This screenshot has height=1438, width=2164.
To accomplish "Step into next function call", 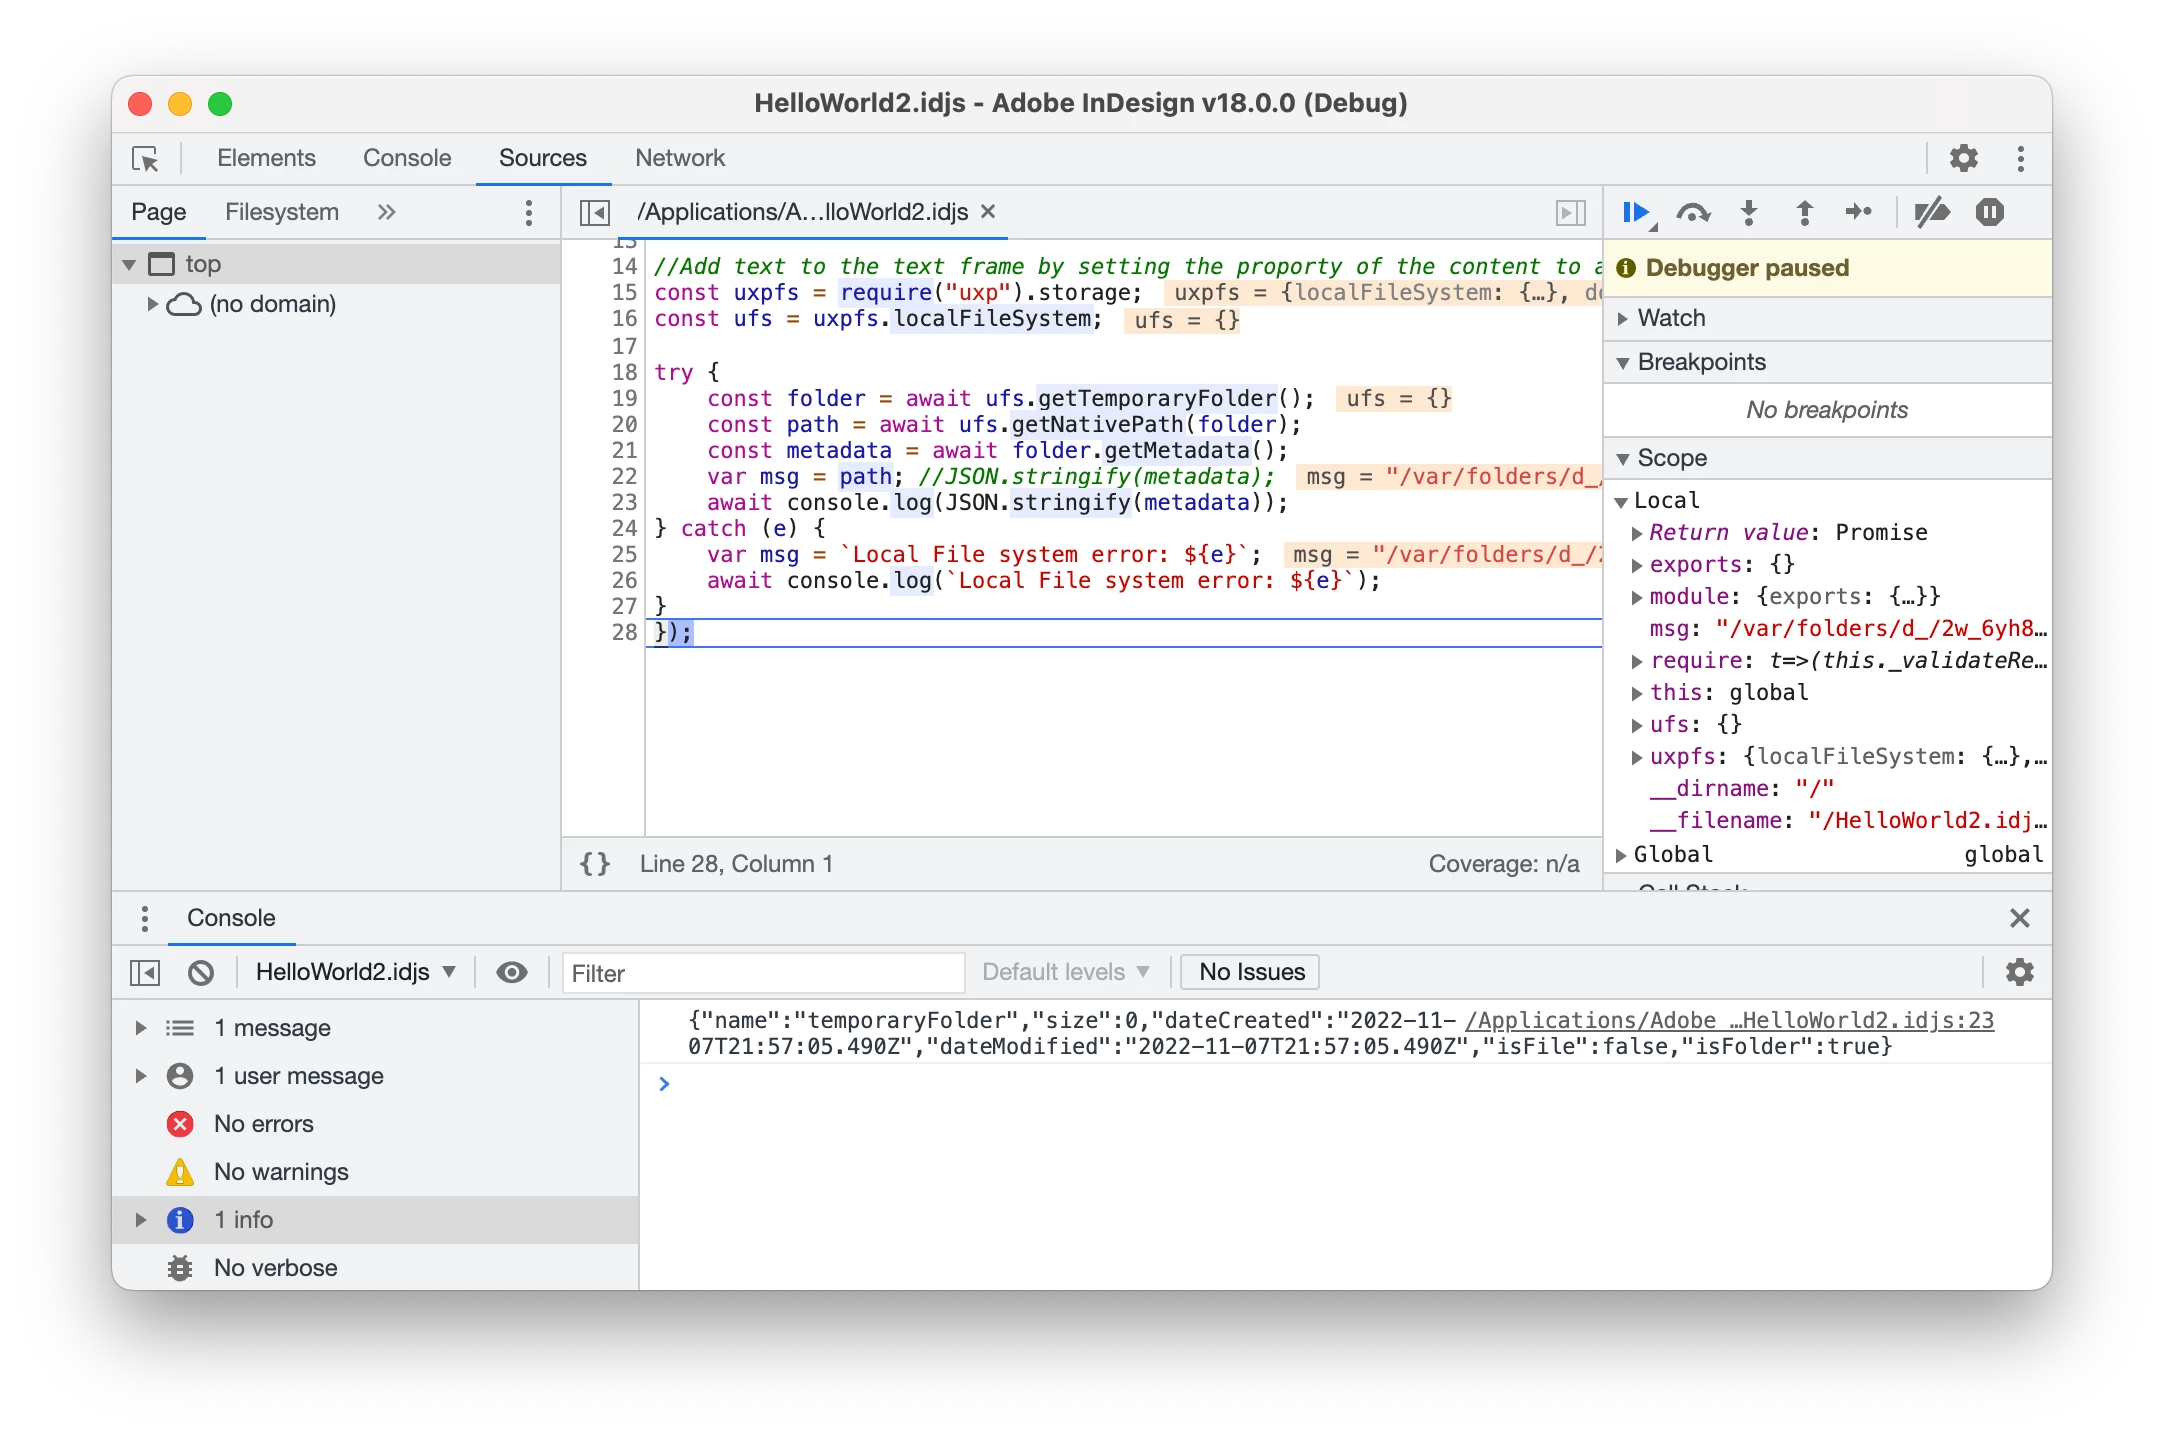I will [1749, 213].
